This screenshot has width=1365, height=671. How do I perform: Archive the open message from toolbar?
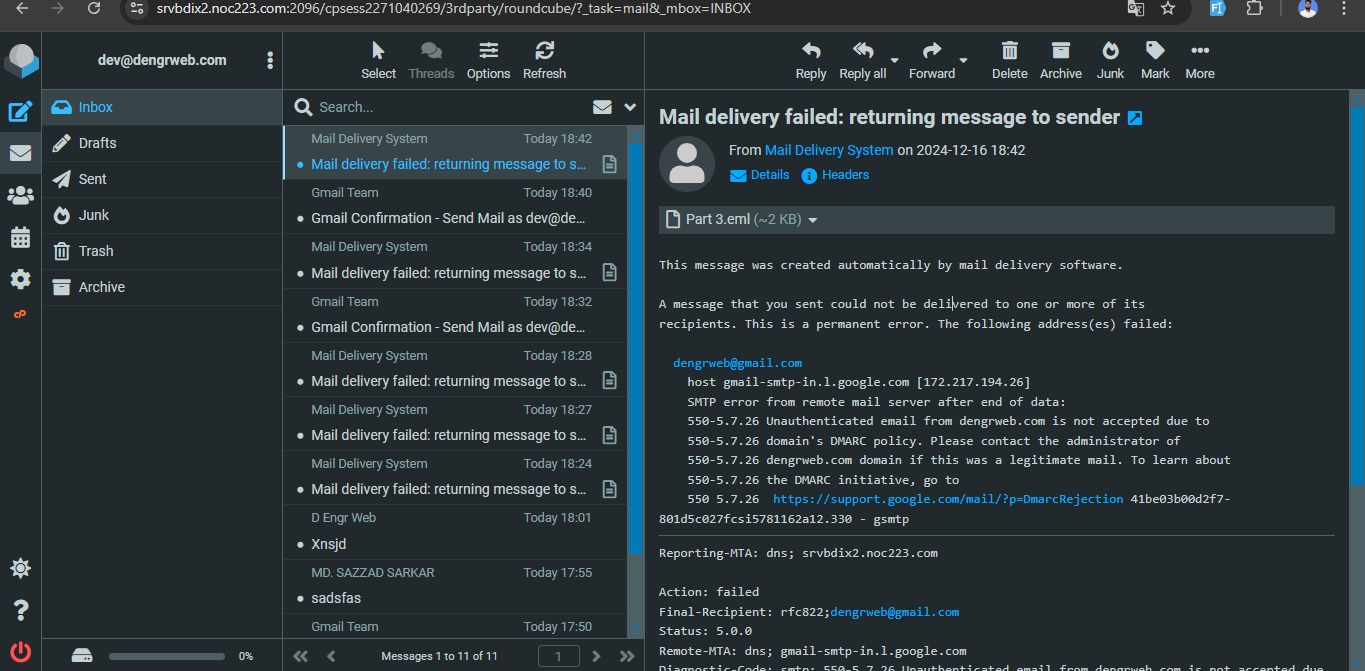pyautogui.click(x=1060, y=60)
